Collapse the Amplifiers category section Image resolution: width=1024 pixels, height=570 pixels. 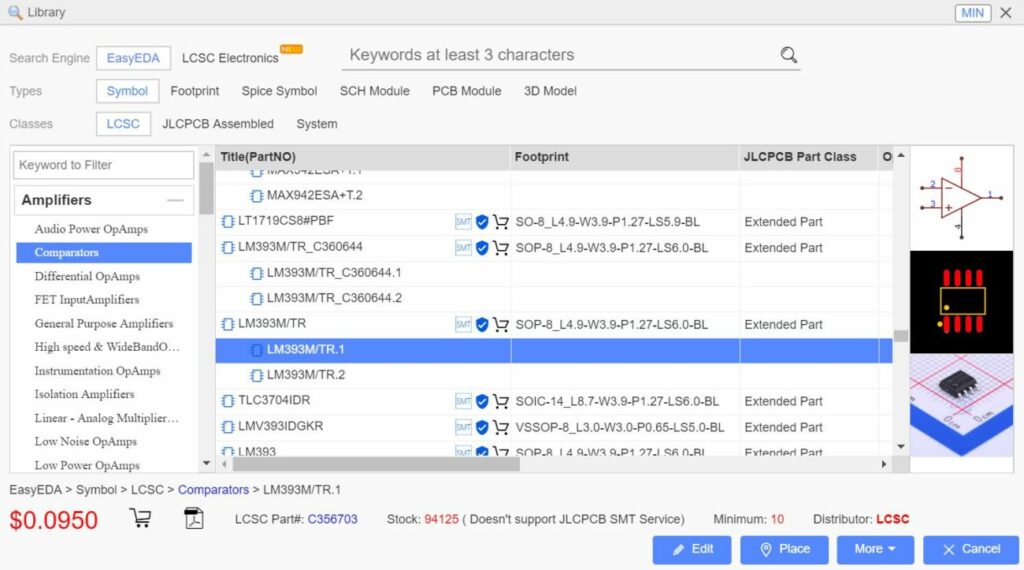click(x=176, y=201)
